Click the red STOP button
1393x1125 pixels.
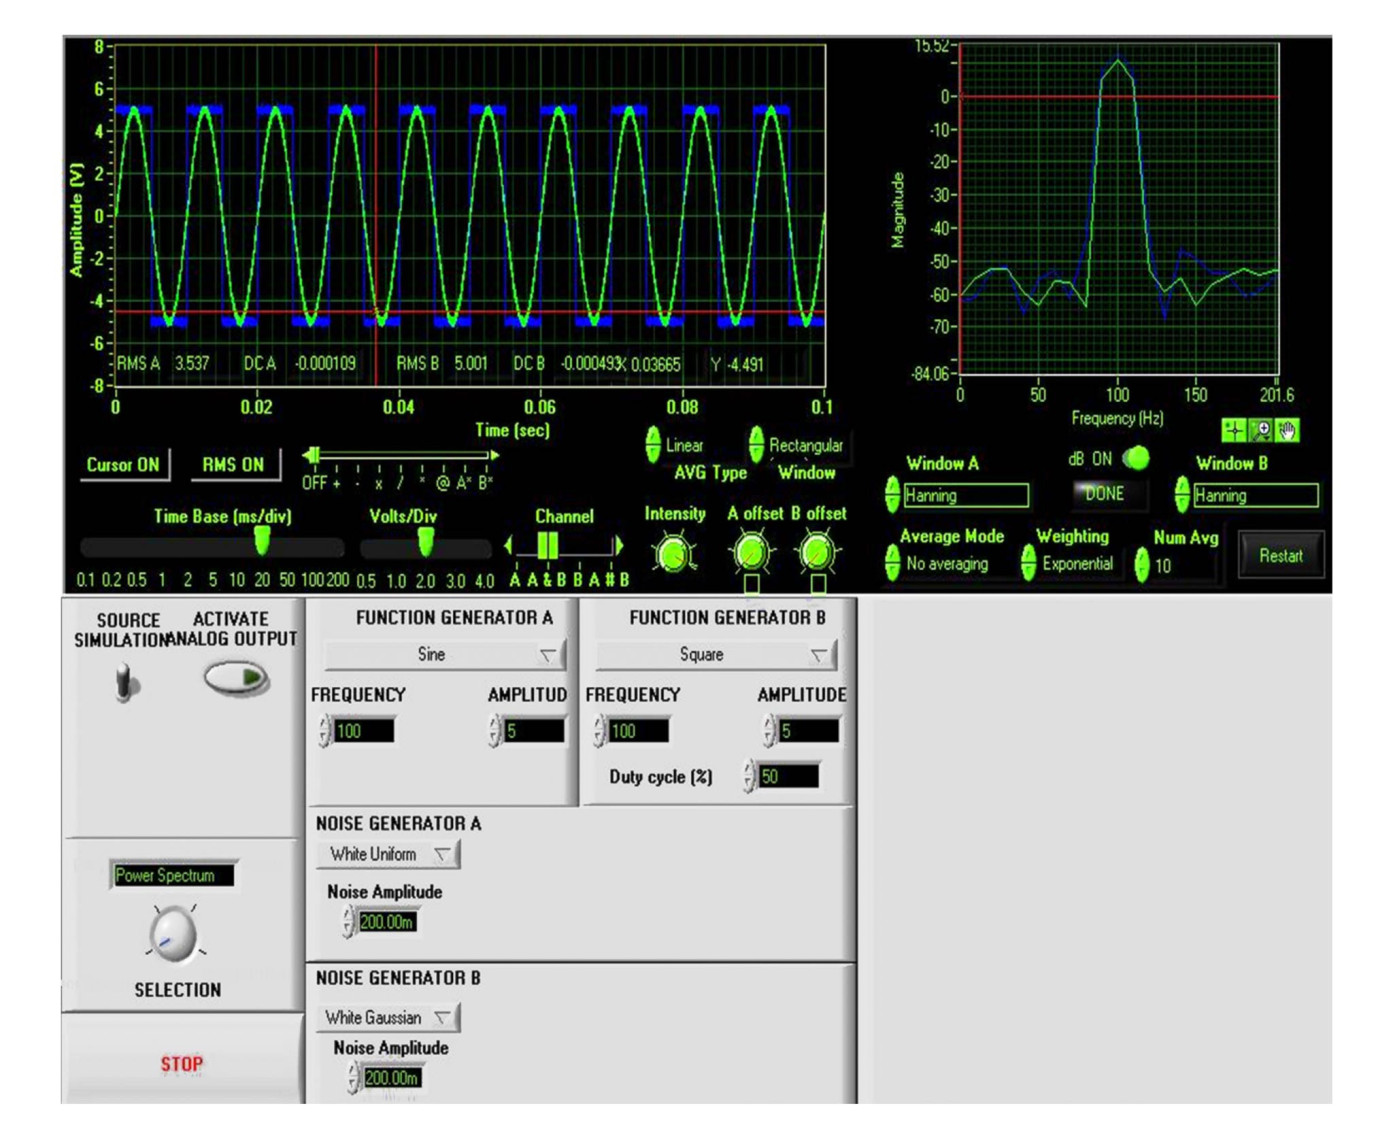pos(182,1064)
